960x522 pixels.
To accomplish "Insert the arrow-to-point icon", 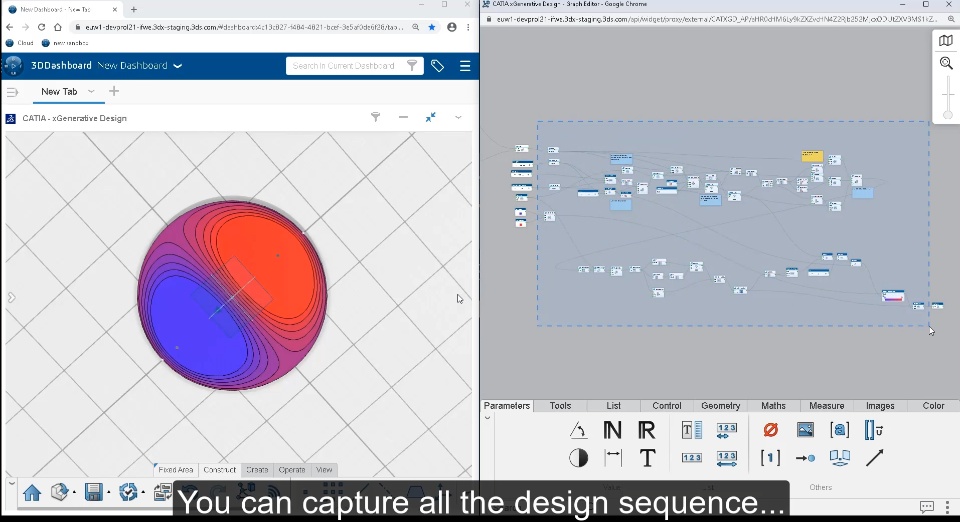I will click(x=805, y=458).
